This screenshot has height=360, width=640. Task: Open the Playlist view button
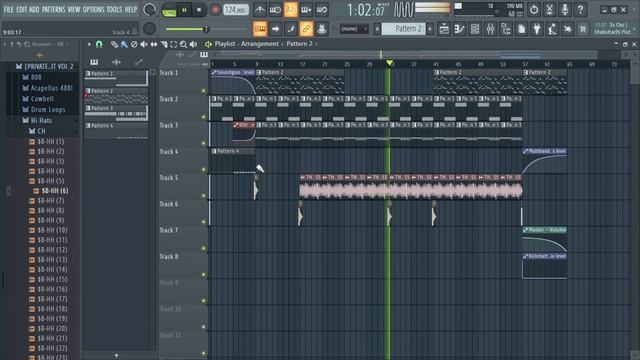pos(444,29)
